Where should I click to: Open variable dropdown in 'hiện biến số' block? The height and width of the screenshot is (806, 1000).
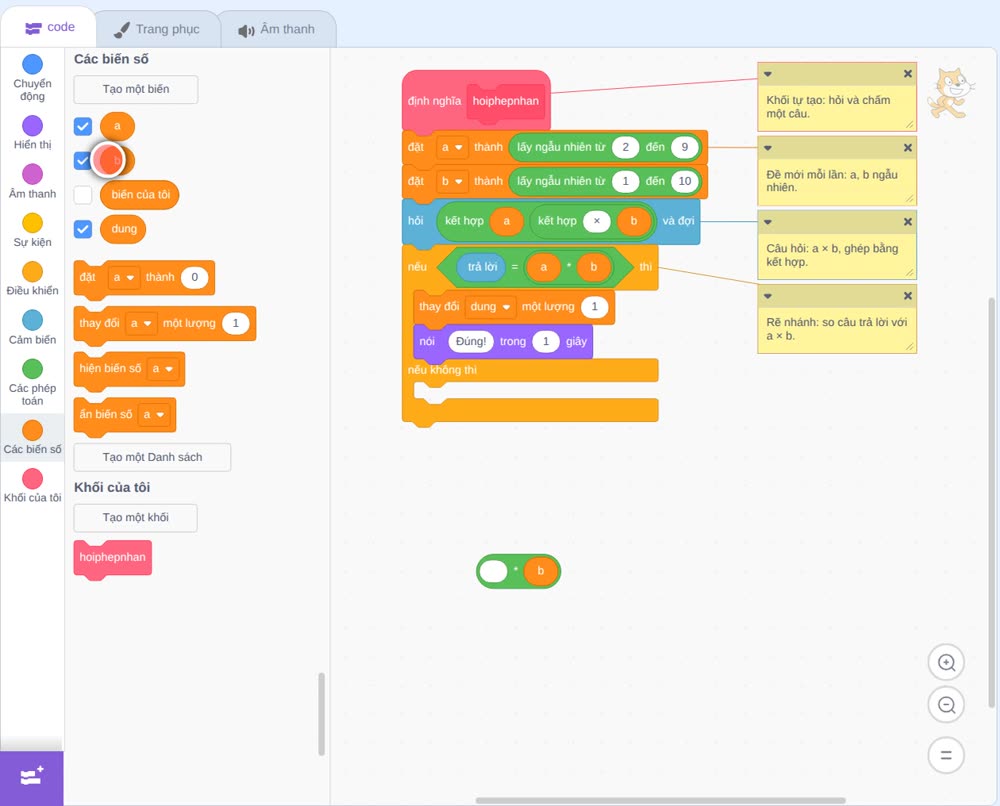(x=163, y=369)
